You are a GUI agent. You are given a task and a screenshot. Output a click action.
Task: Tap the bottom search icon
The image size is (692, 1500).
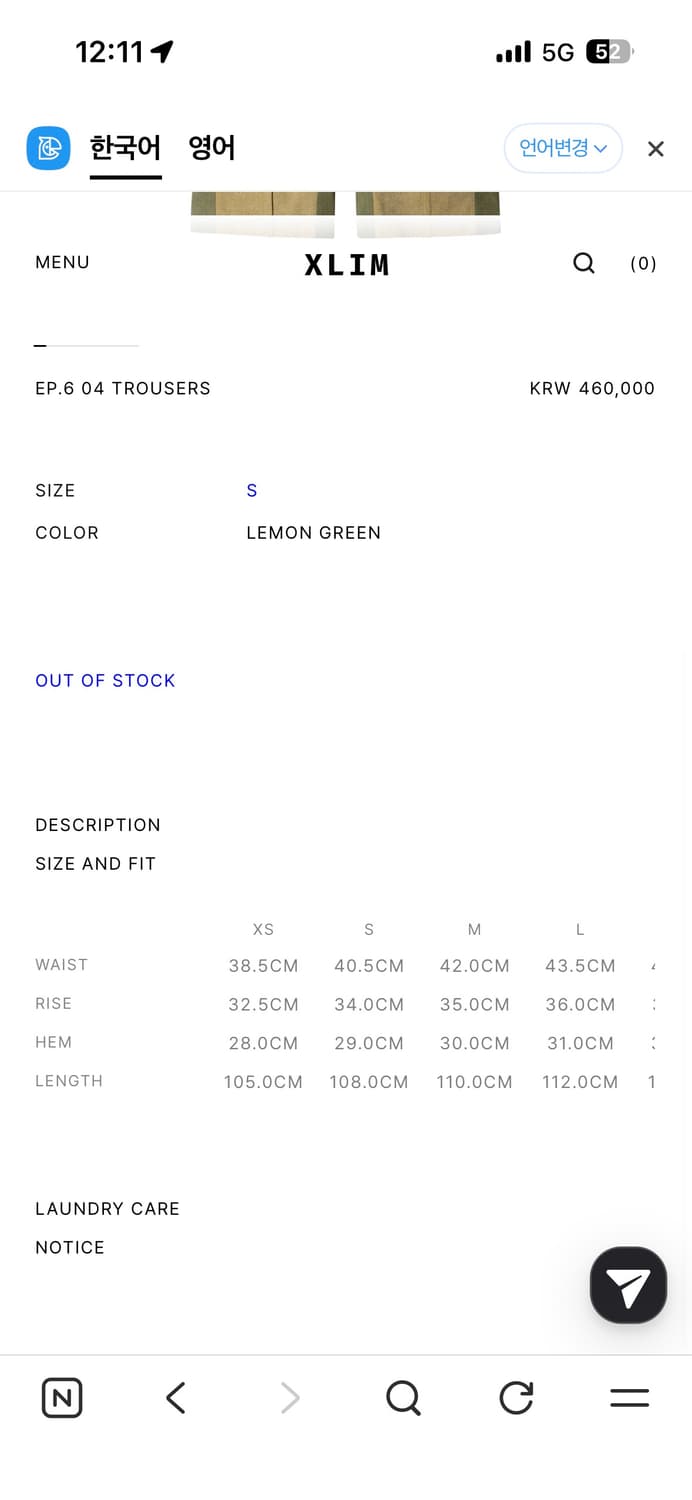403,1397
